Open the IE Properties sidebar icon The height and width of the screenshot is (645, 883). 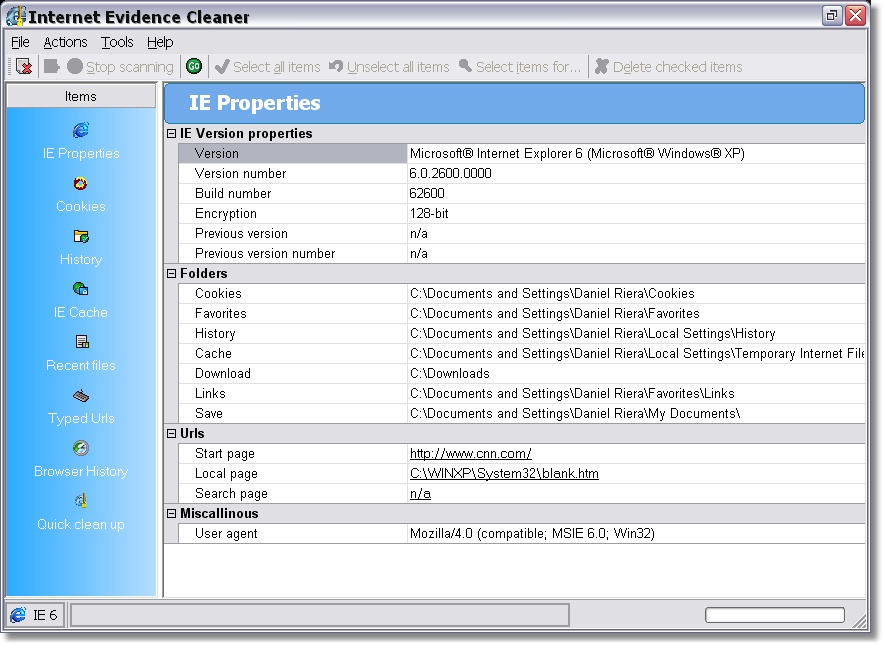(81, 131)
